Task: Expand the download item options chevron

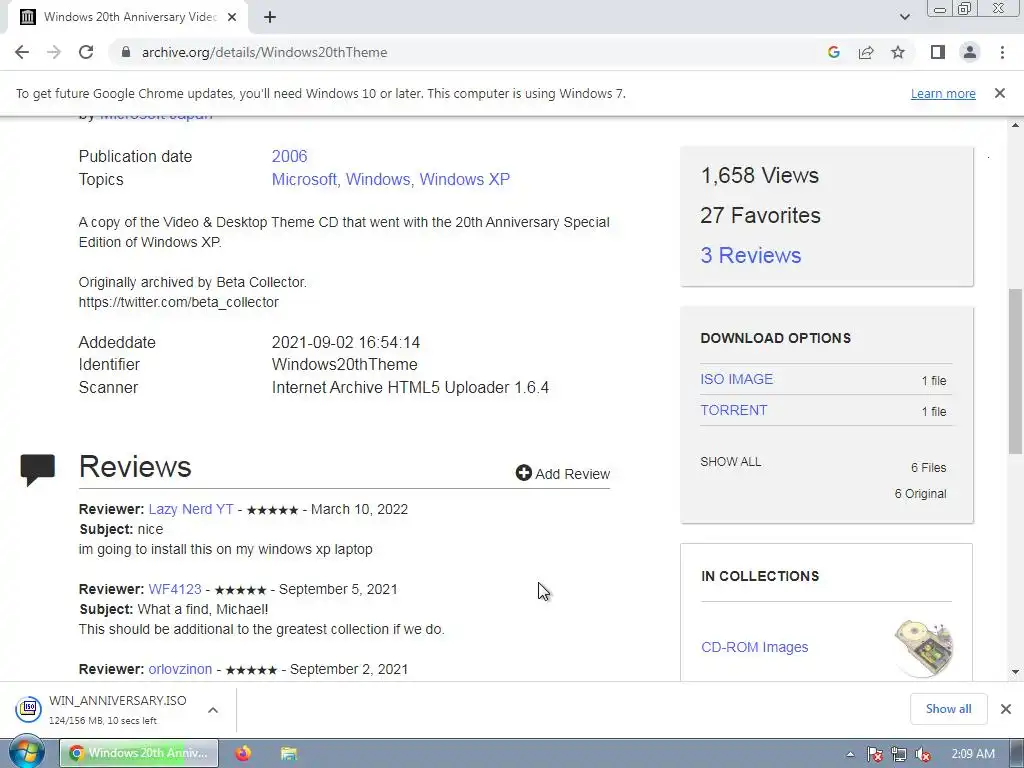Action: point(213,710)
